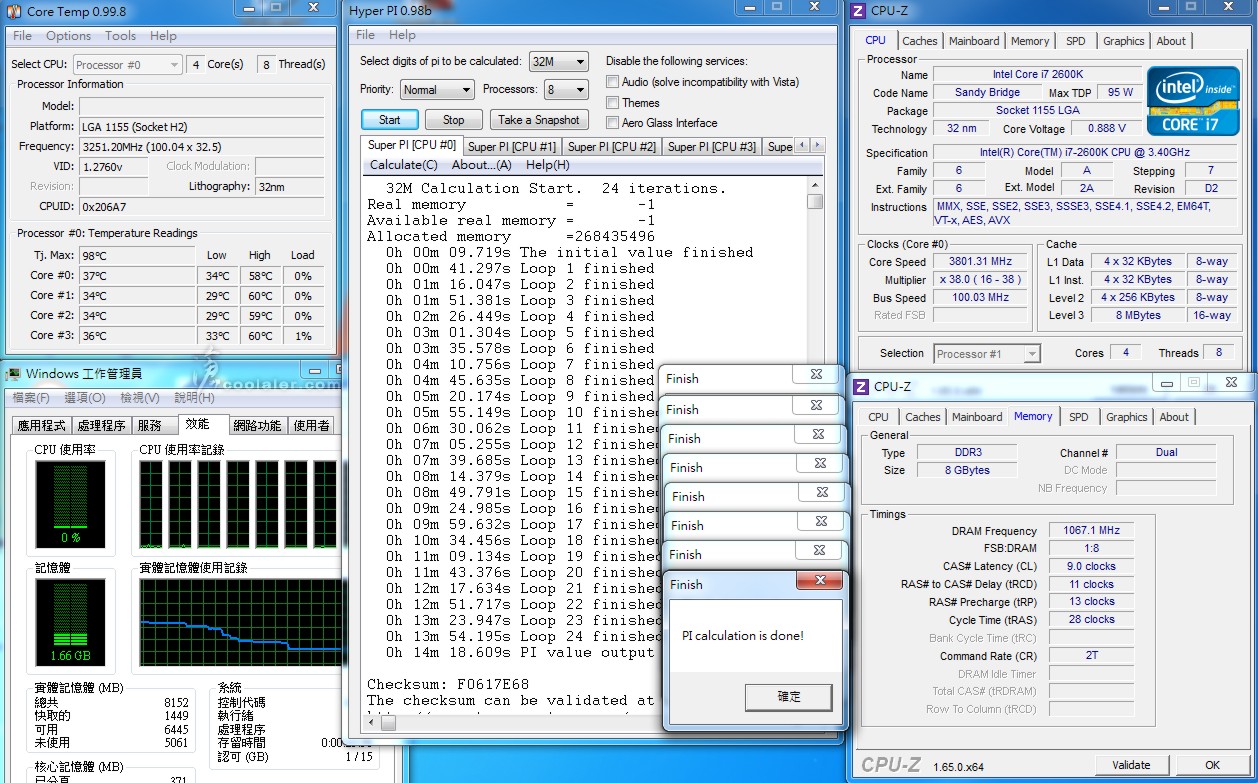This screenshot has height=783, width=1258.
Task: Switch Task Manager to 網路功能 tab
Action: (x=257, y=425)
